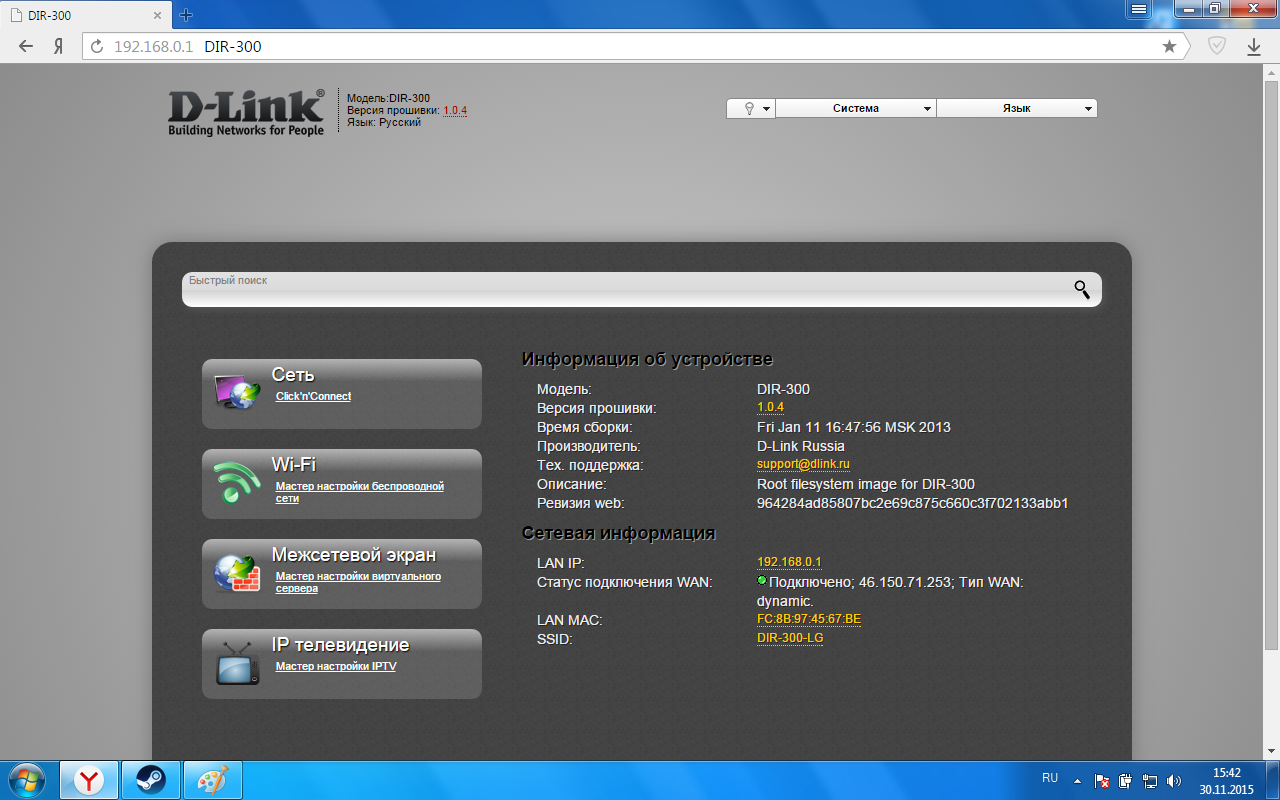The image size is (1280, 800).
Task: Click the Сеть section heading
Action: coord(293,374)
